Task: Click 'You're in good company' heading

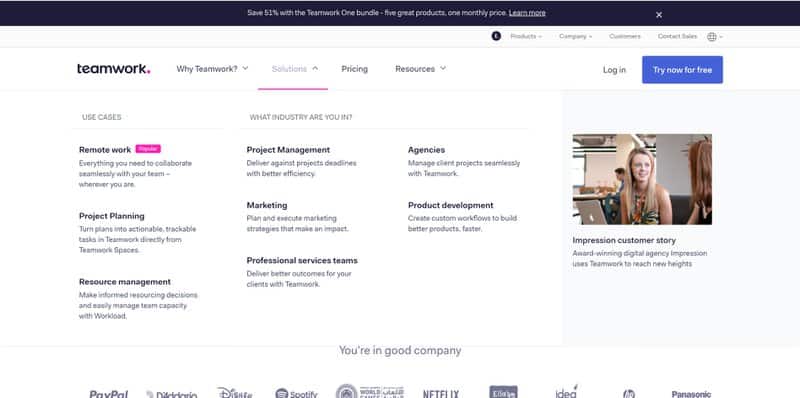Action: [x=400, y=351]
